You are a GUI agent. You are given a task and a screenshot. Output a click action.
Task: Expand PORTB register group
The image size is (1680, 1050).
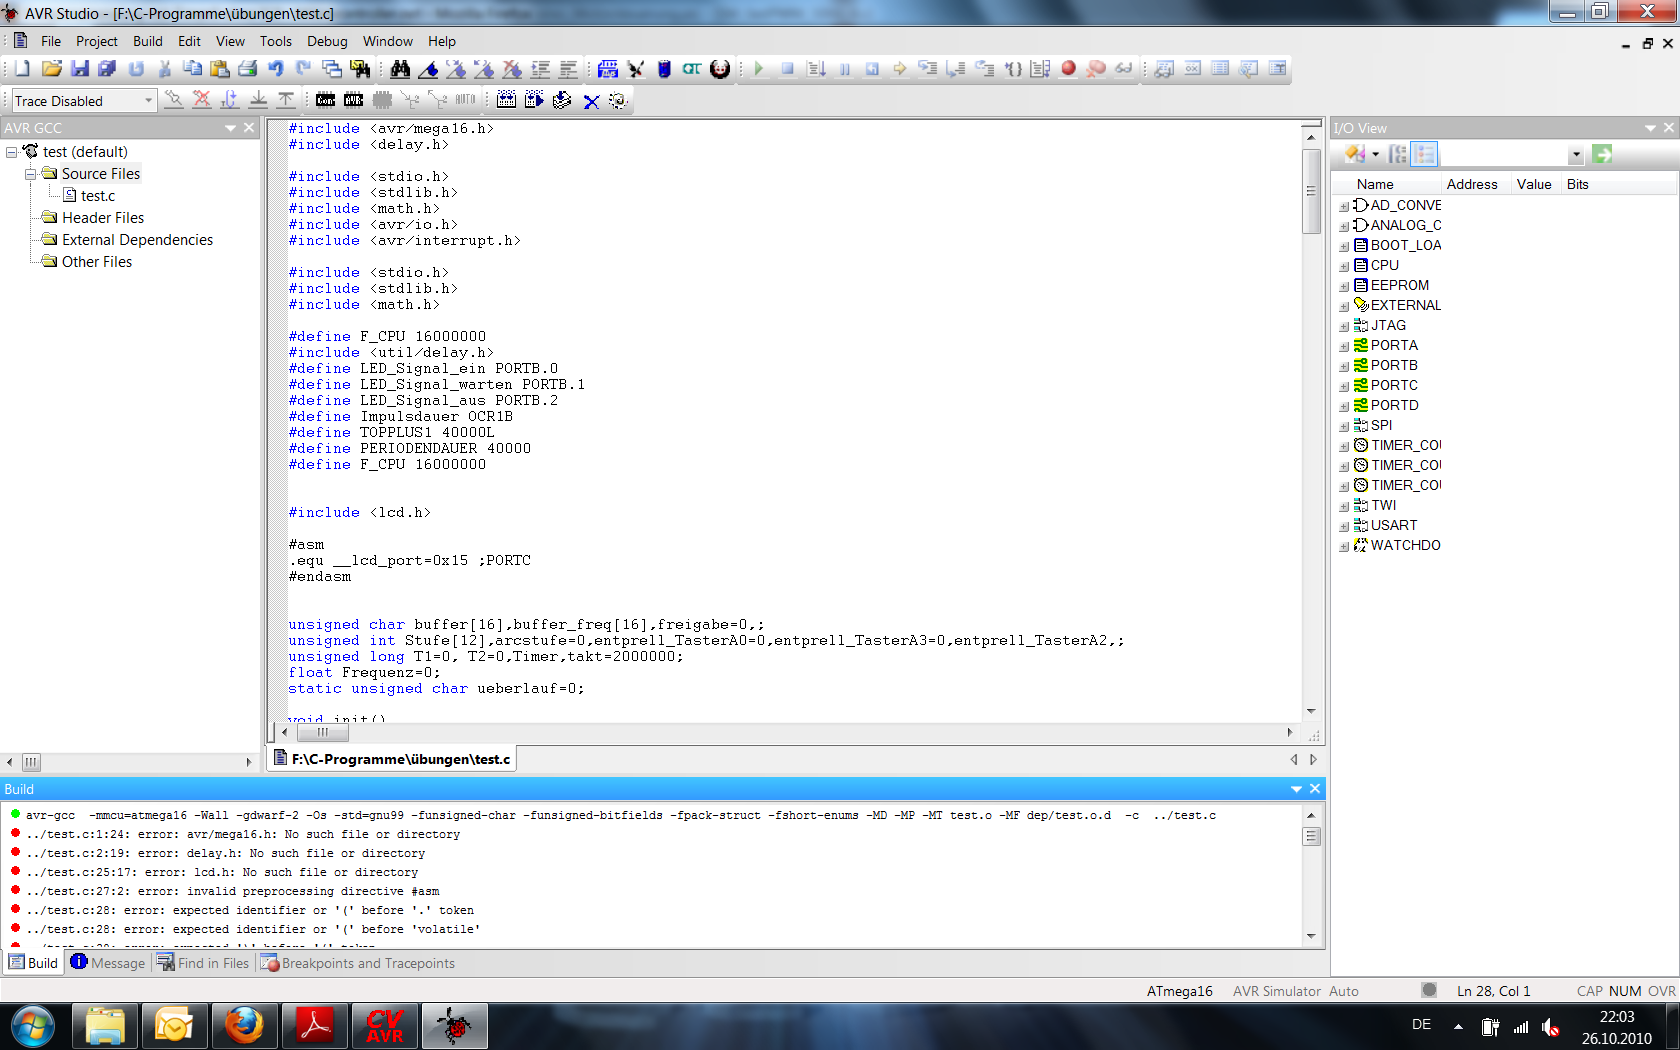1344,366
